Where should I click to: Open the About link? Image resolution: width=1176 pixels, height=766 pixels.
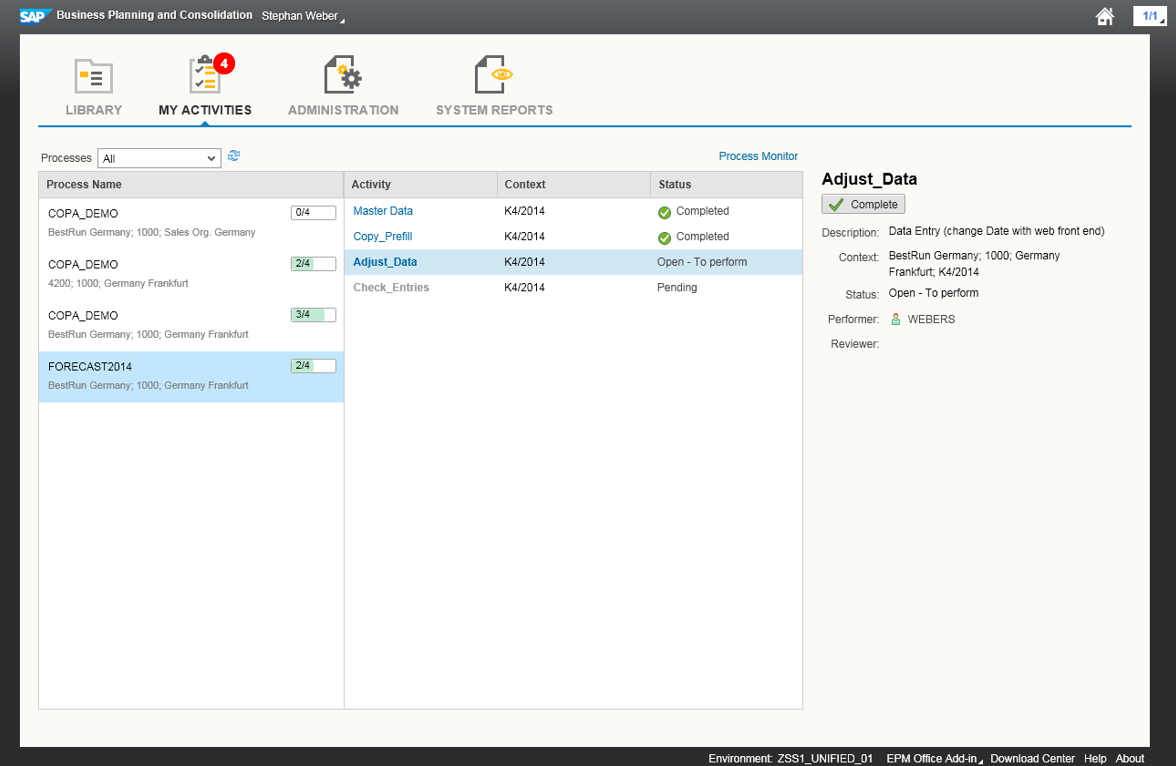click(1130, 758)
